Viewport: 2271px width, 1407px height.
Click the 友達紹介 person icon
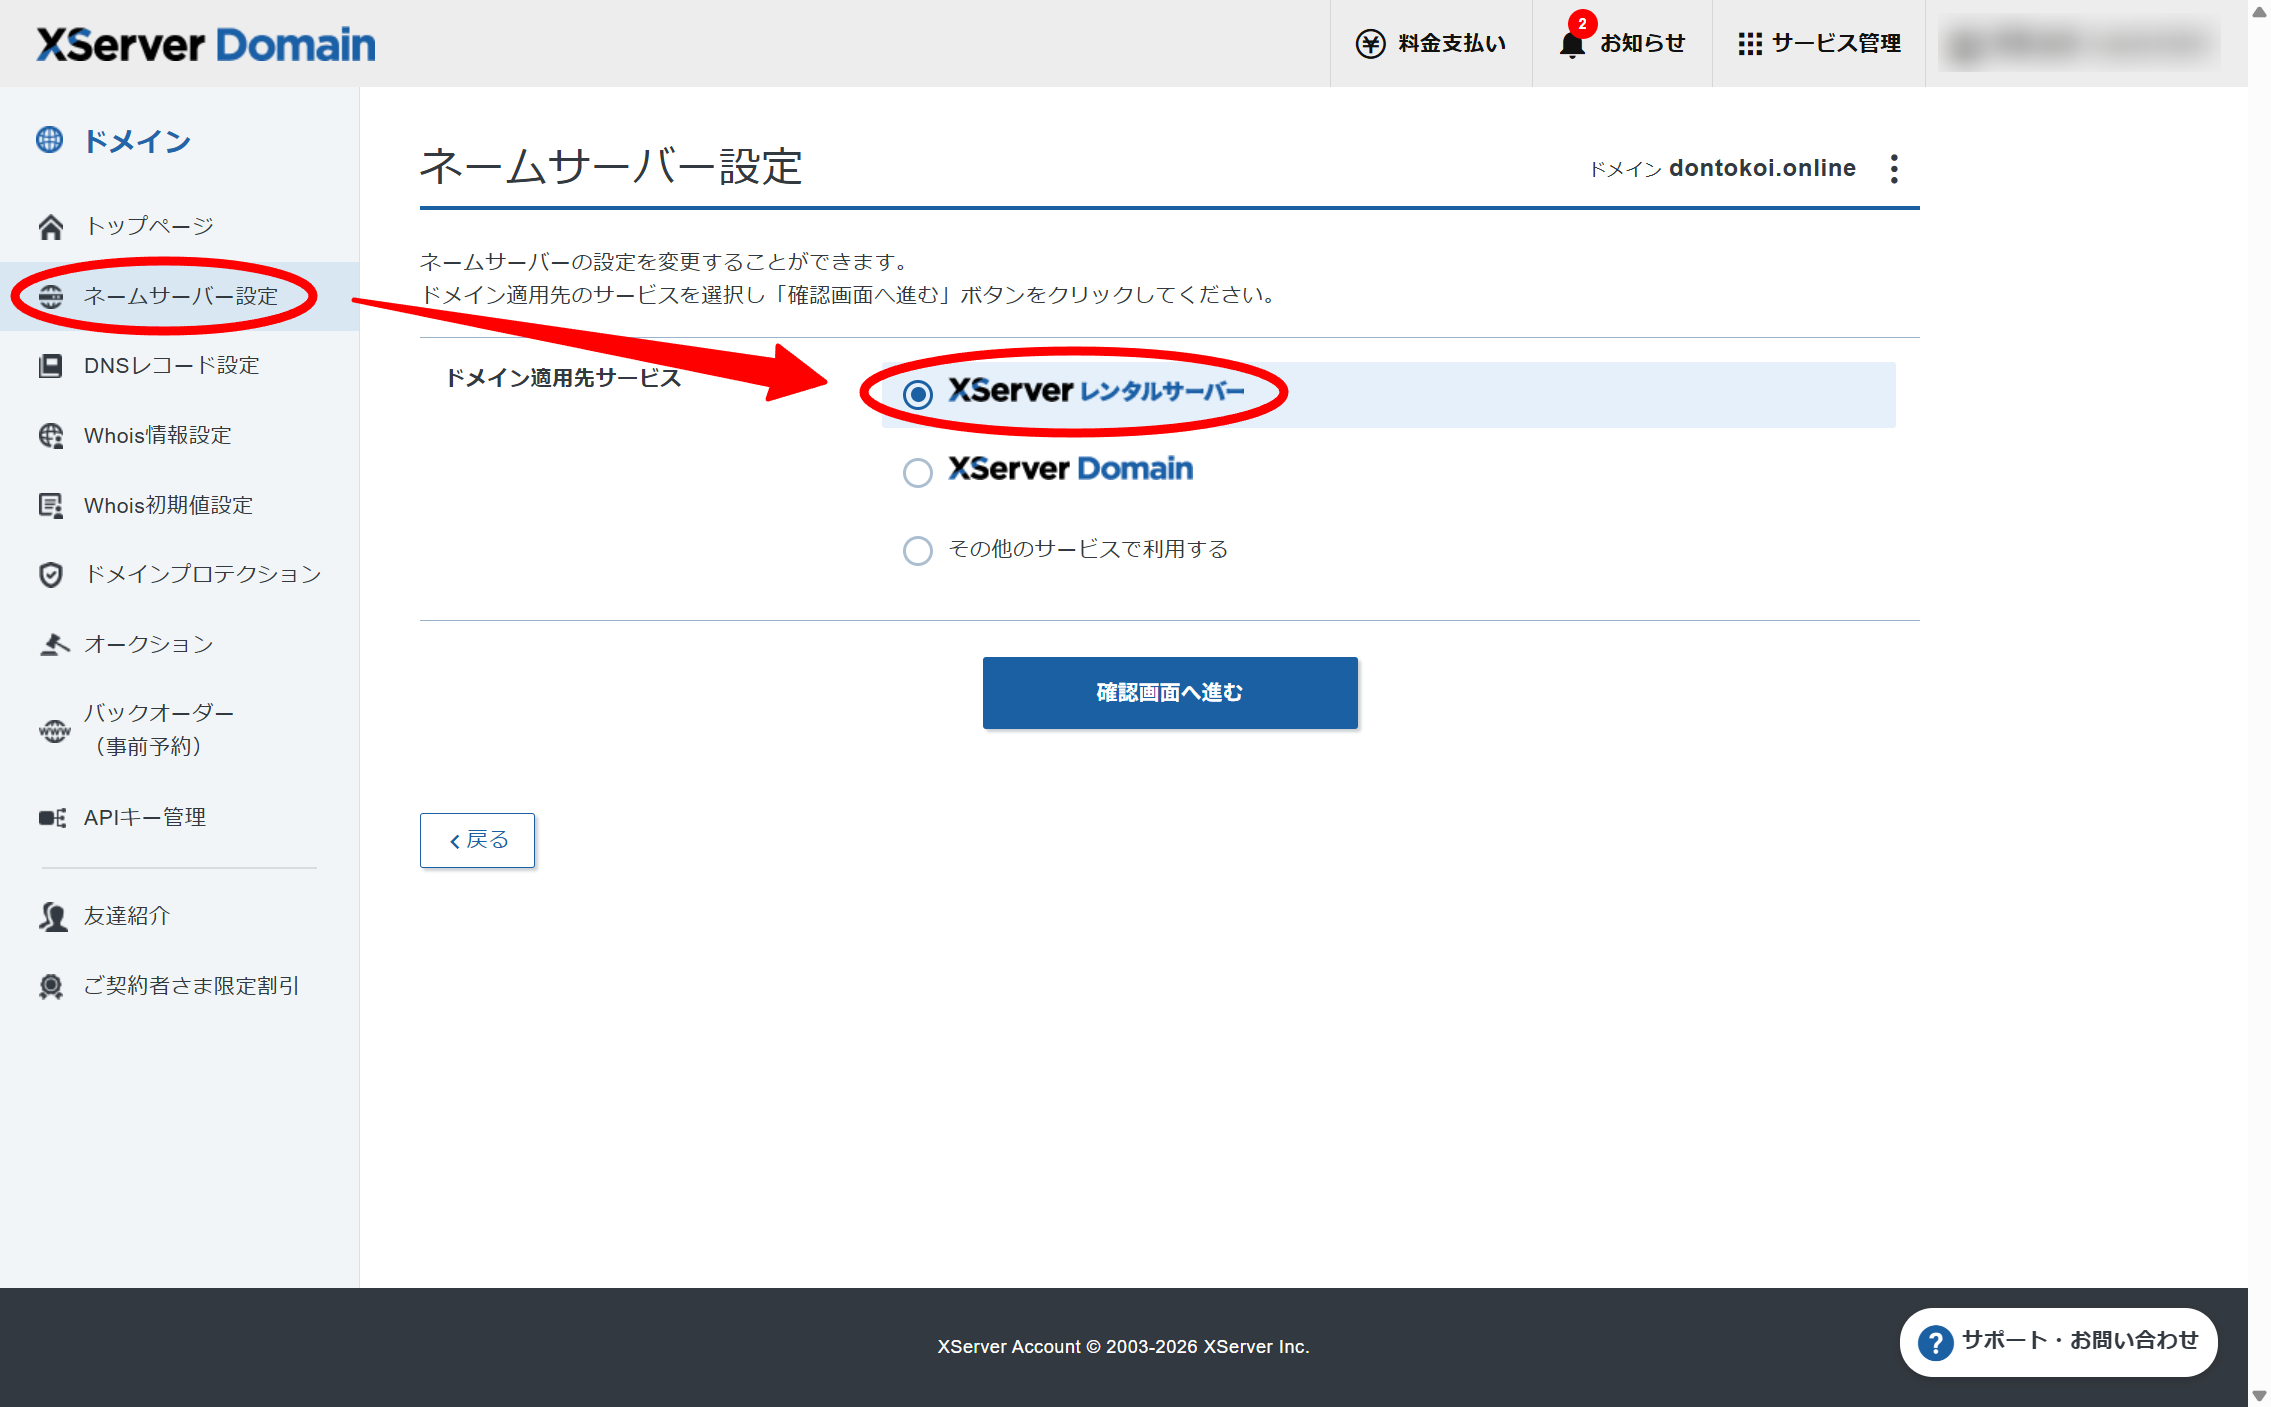point(52,916)
